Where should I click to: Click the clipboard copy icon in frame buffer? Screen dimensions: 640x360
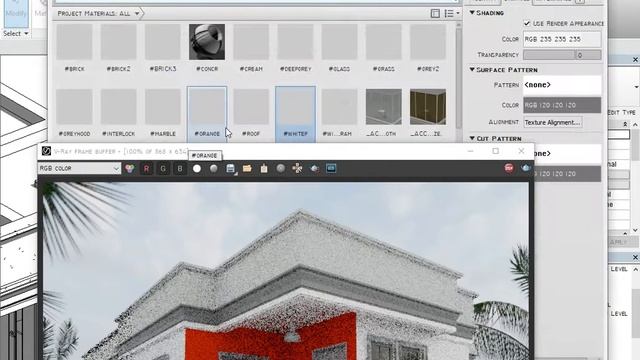click(264, 169)
